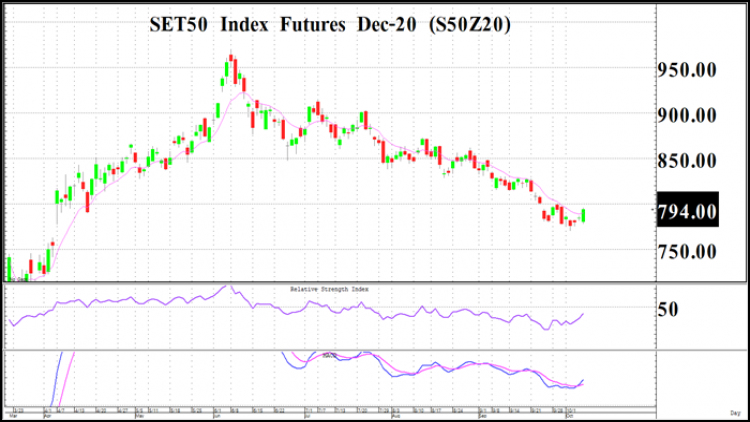Click the Apr month label on time axis
Image resolution: width=750 pixels, height=422 pixels.
click(47, 416)
